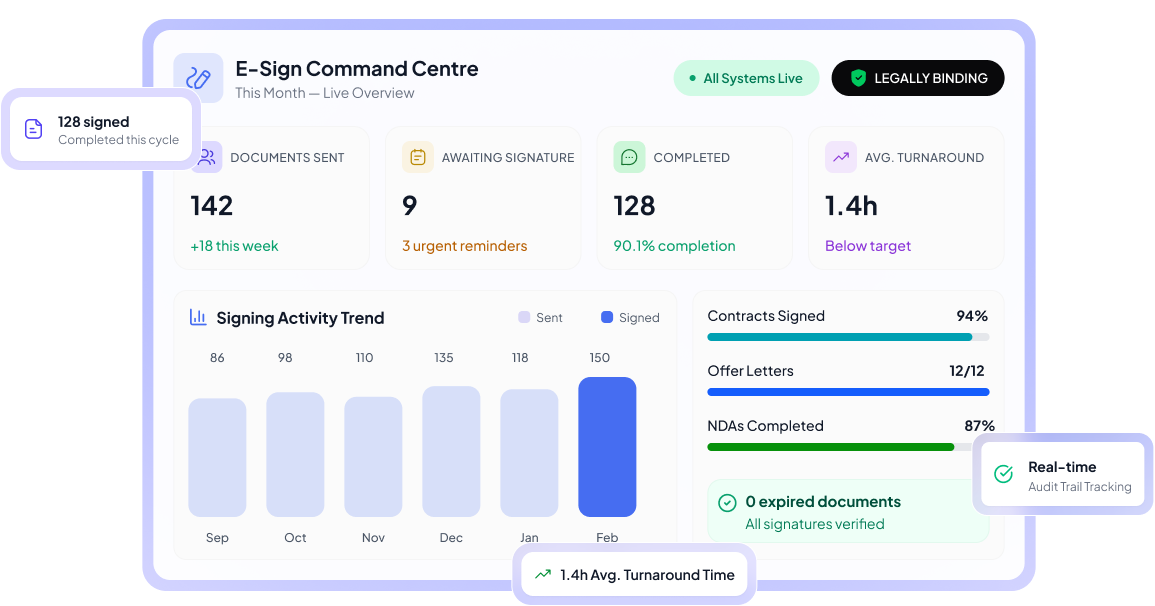Click the document icon beside 128 signed
This screenshot has width=1155, height=606.
click(34, 129)
